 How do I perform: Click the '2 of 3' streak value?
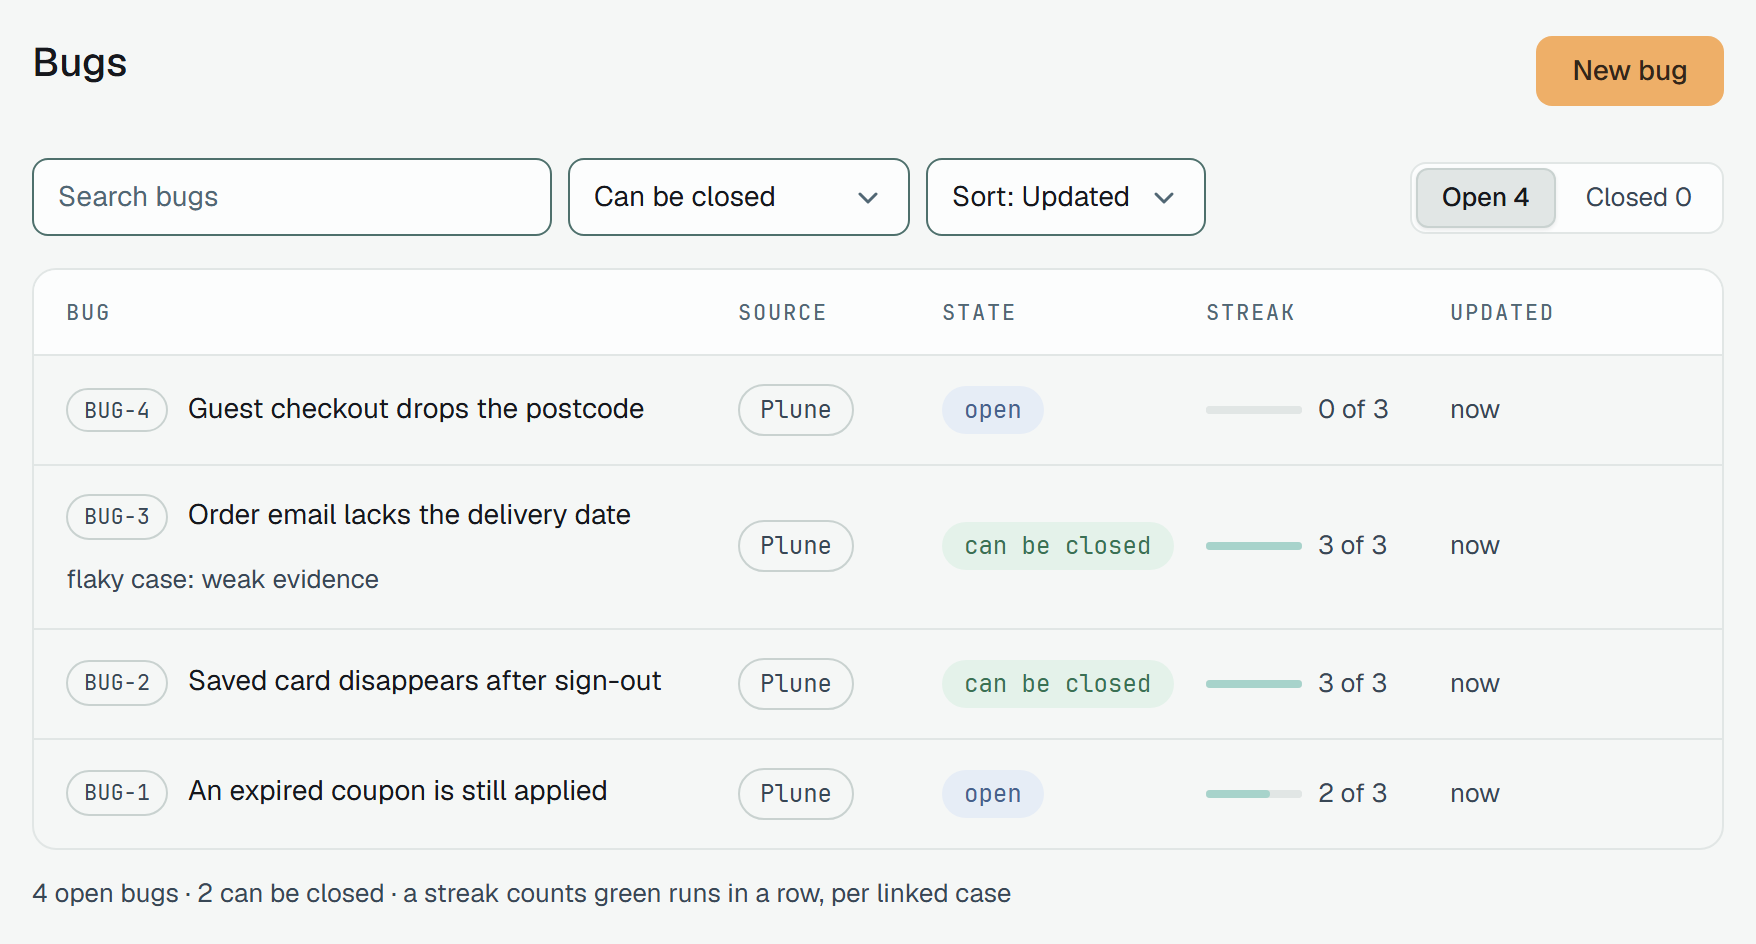[1353, 793]
